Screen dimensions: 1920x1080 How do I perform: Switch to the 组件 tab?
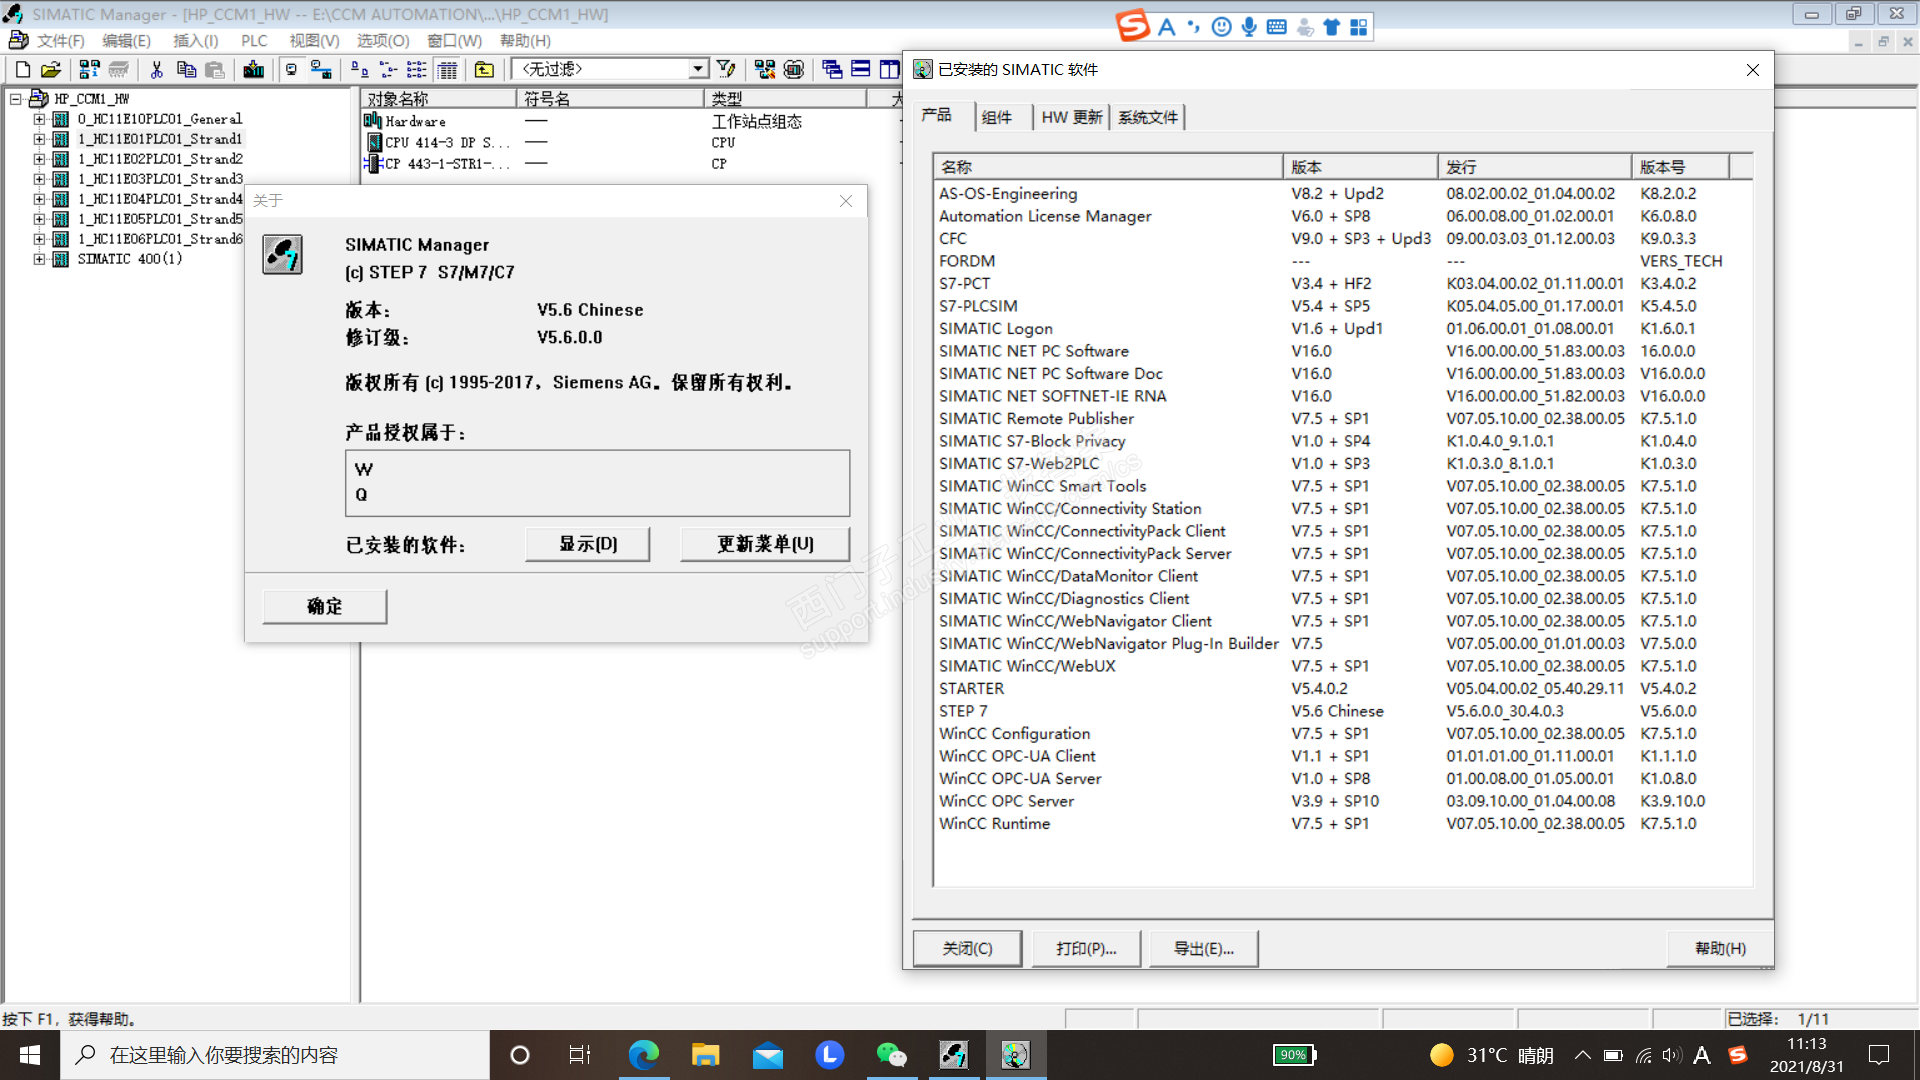(x=996, y=117)
